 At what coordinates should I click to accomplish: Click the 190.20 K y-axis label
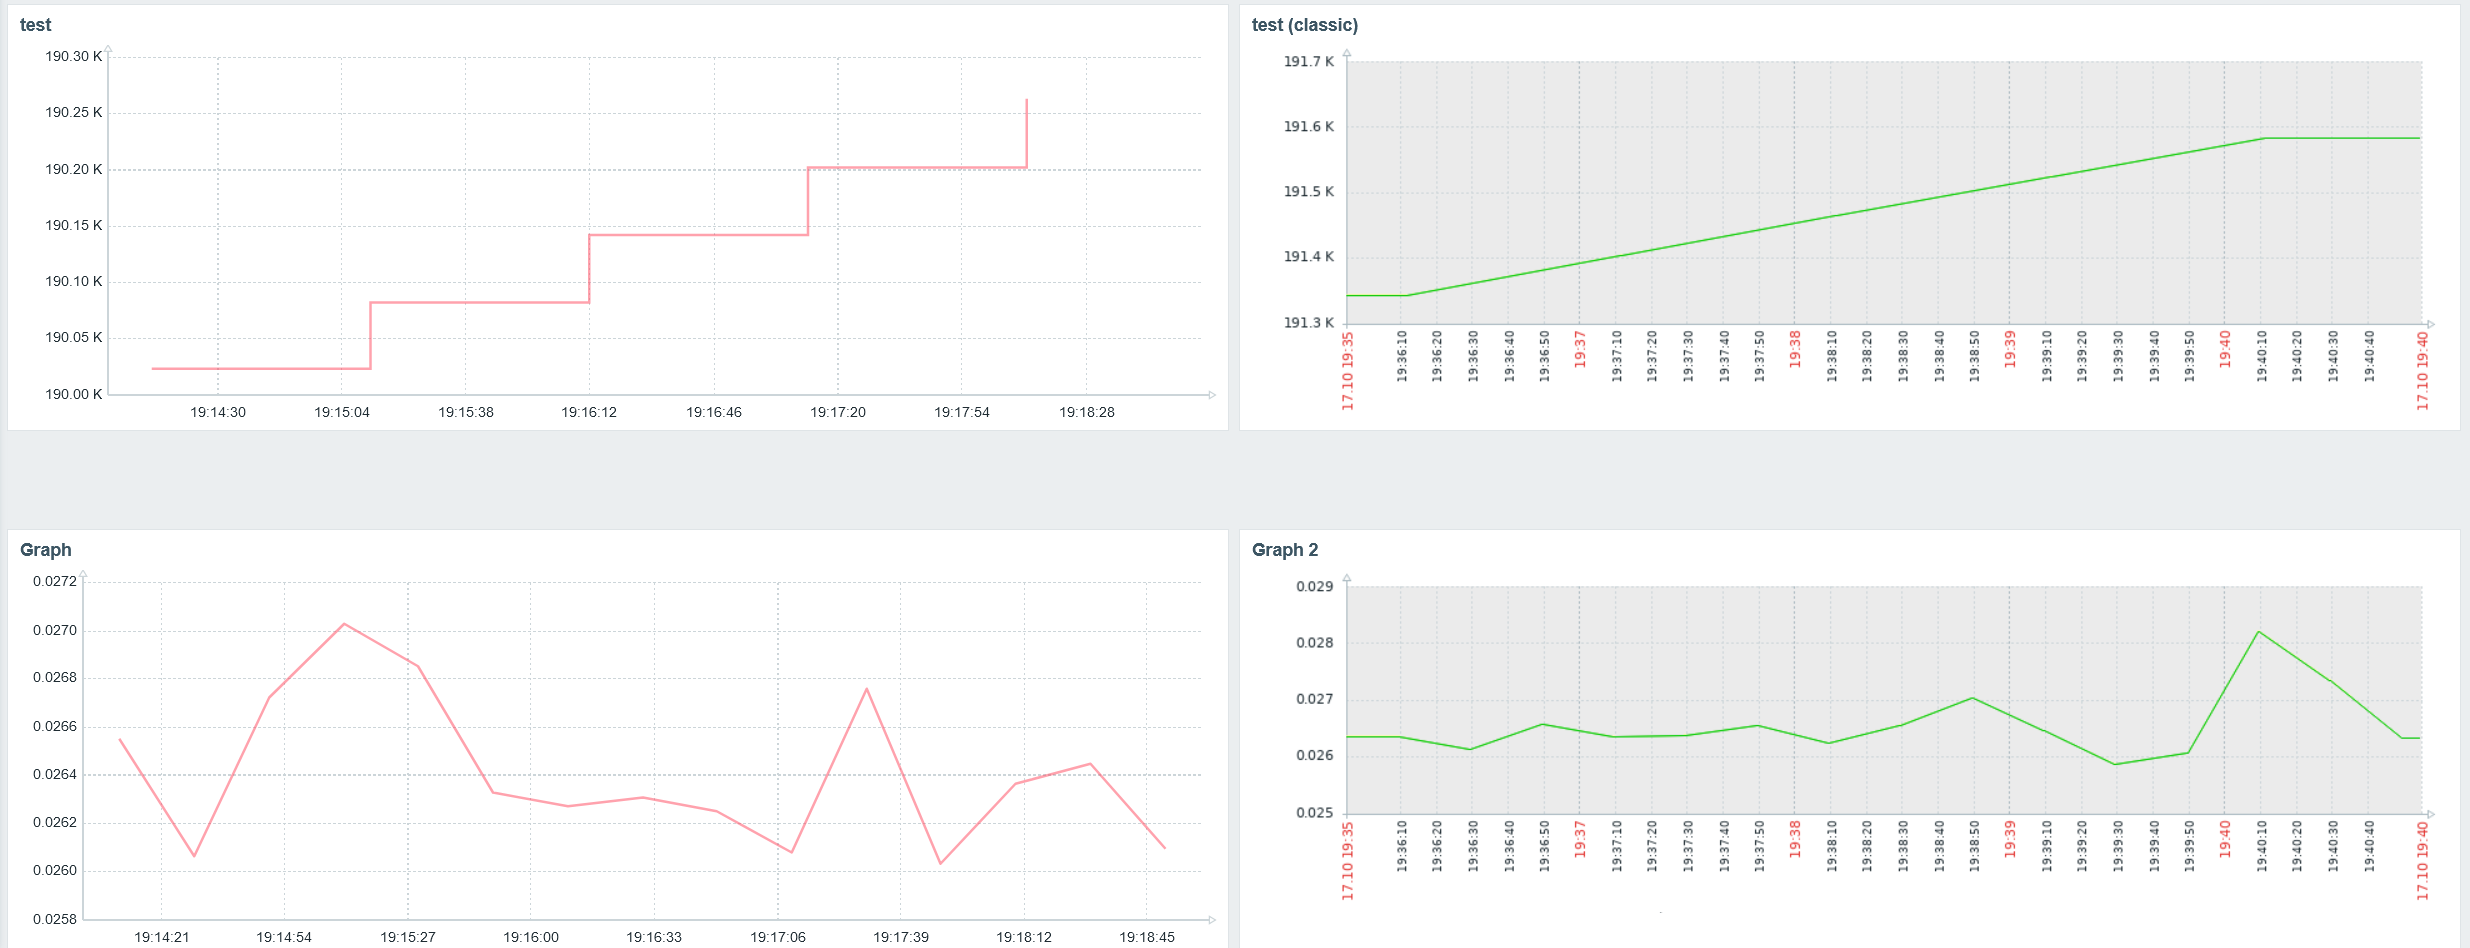[x=74, y=169]
